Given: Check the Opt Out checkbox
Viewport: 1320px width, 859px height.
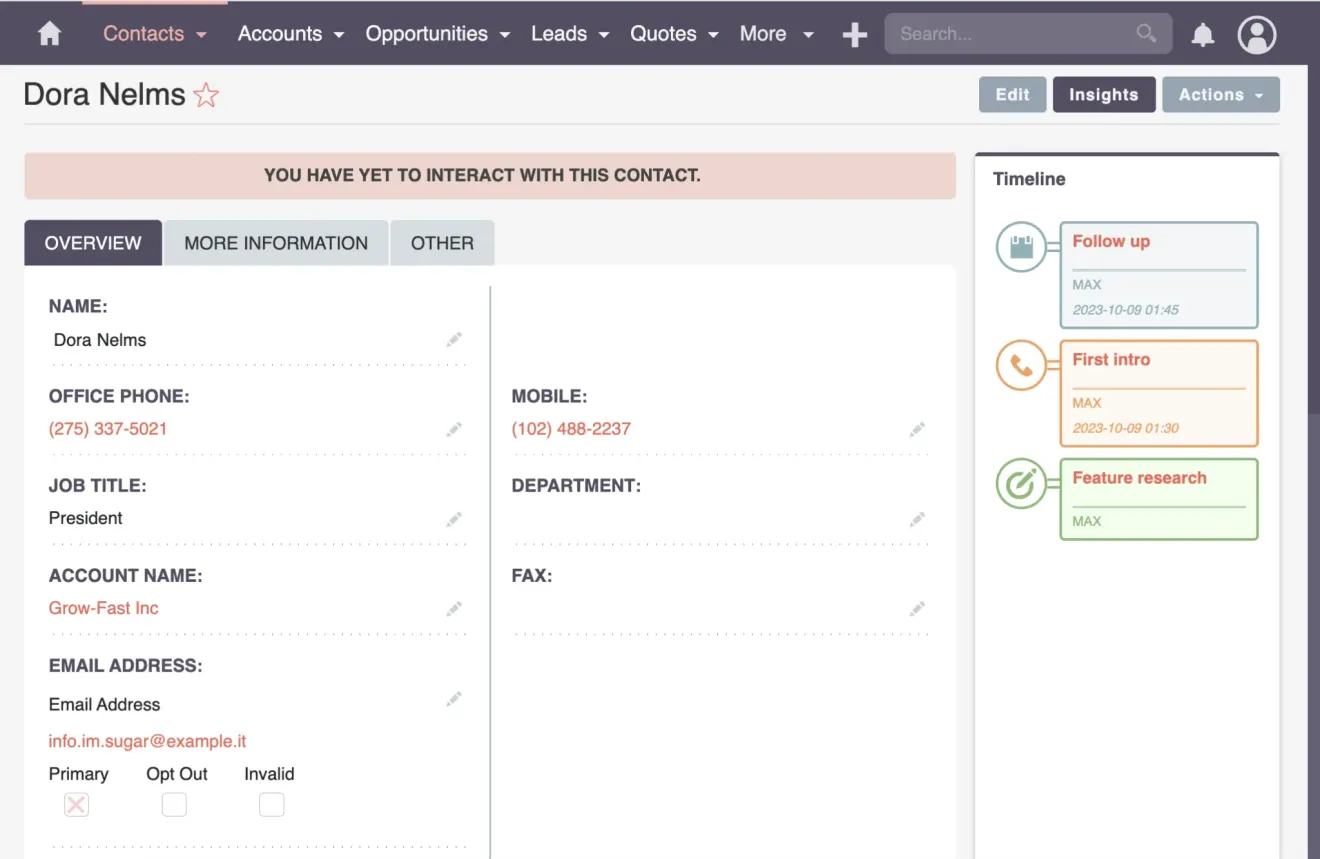Looking at the screenshot, I should (x=174, y=804).
